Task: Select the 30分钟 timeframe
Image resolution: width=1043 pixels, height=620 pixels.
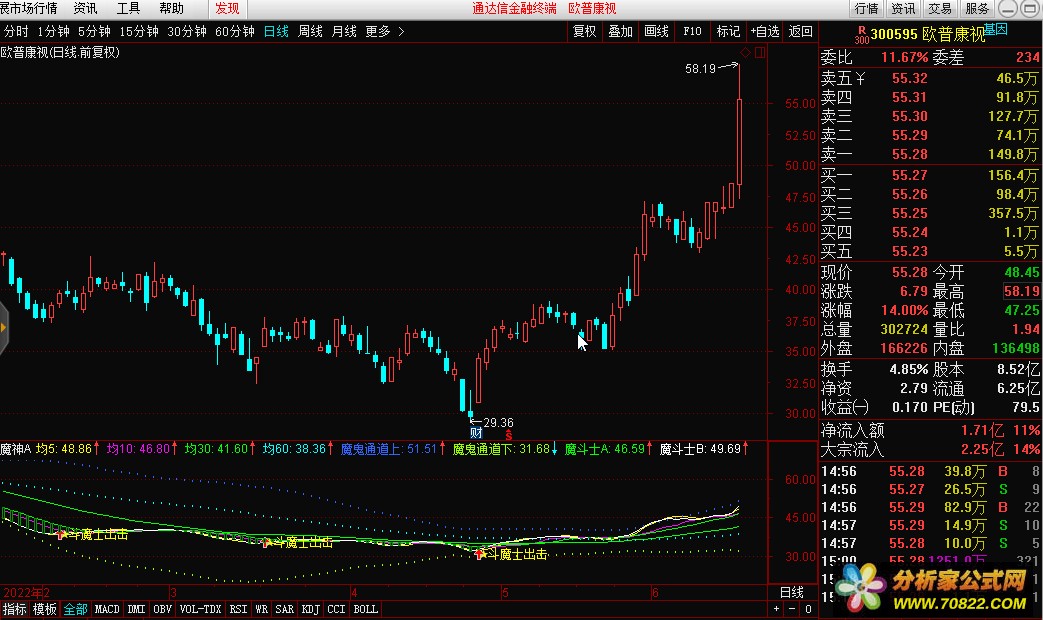Action: (186, 31)
